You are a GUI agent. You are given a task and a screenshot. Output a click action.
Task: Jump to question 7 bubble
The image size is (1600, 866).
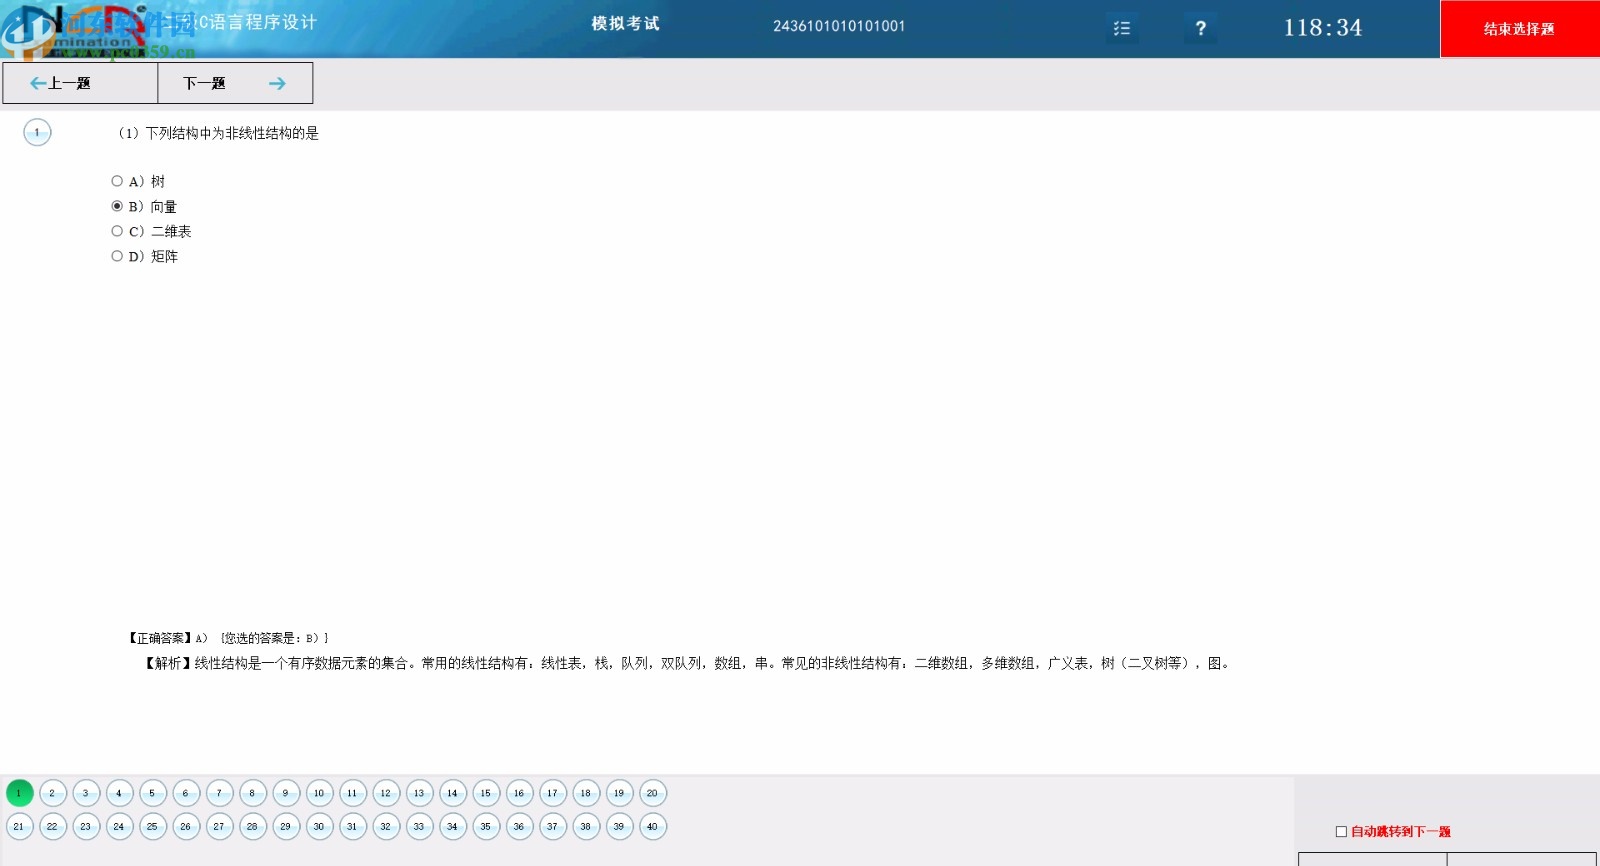220,793
